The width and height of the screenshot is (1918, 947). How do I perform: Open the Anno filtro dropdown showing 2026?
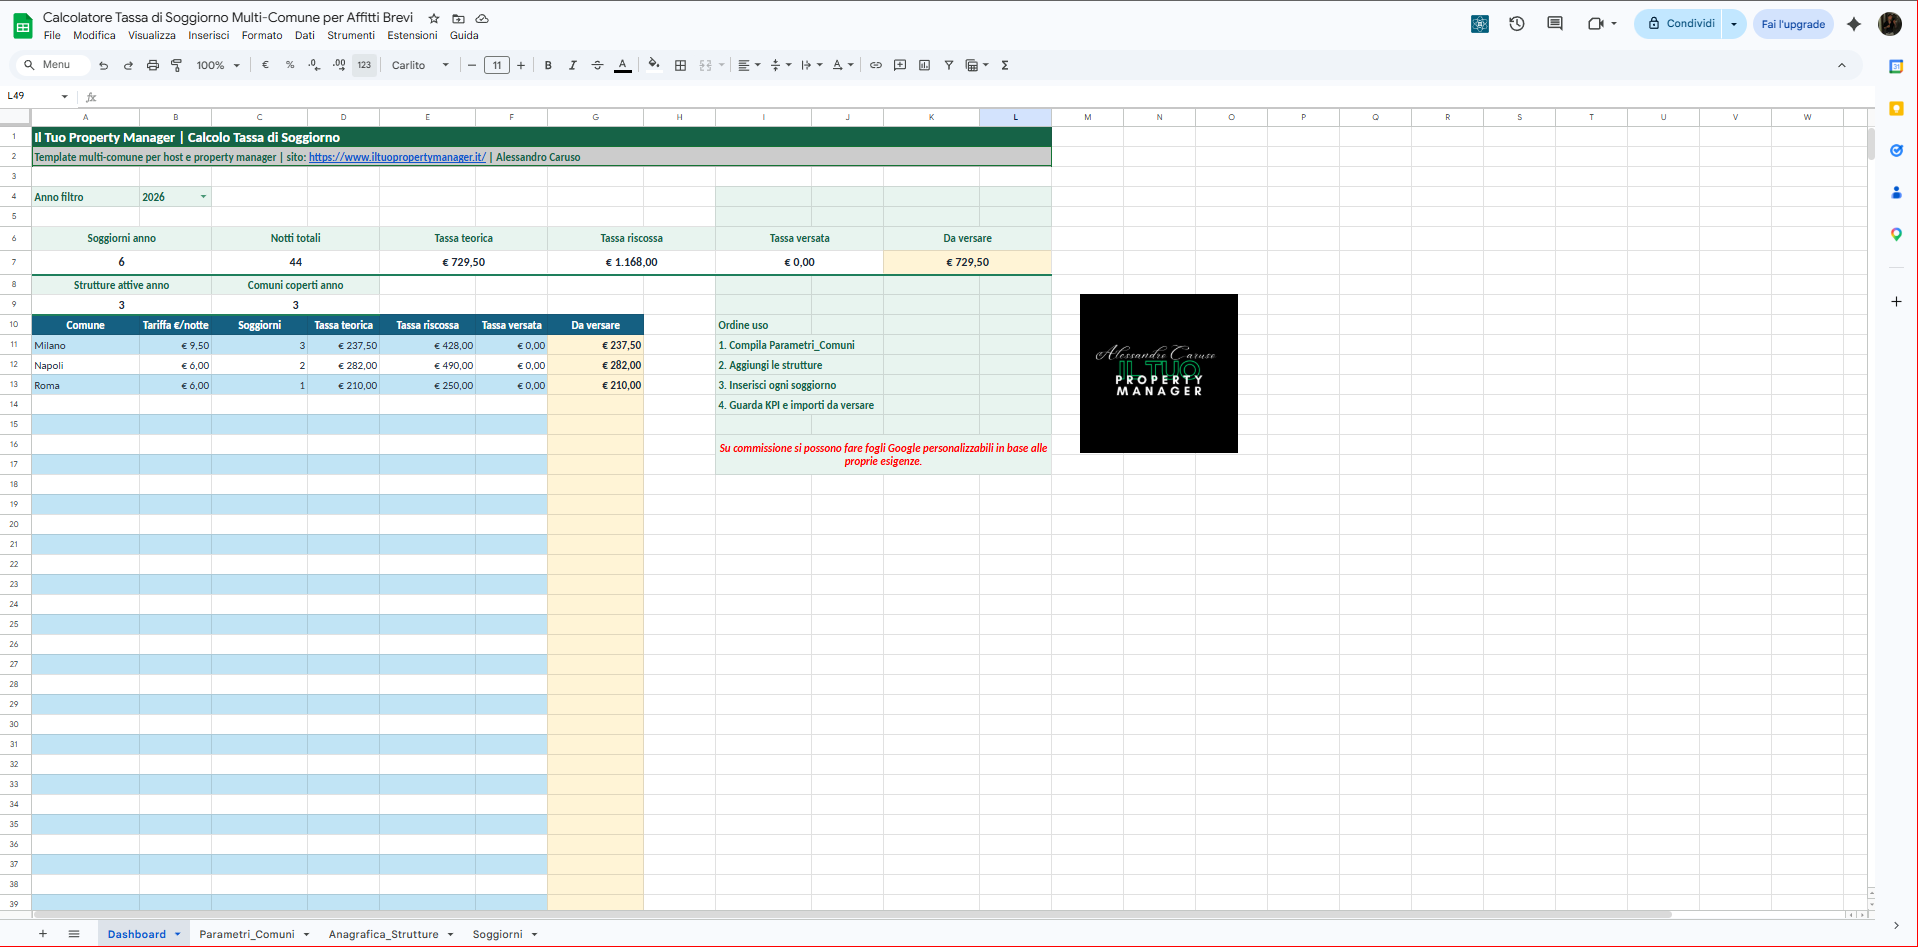[x=203, y=196]
